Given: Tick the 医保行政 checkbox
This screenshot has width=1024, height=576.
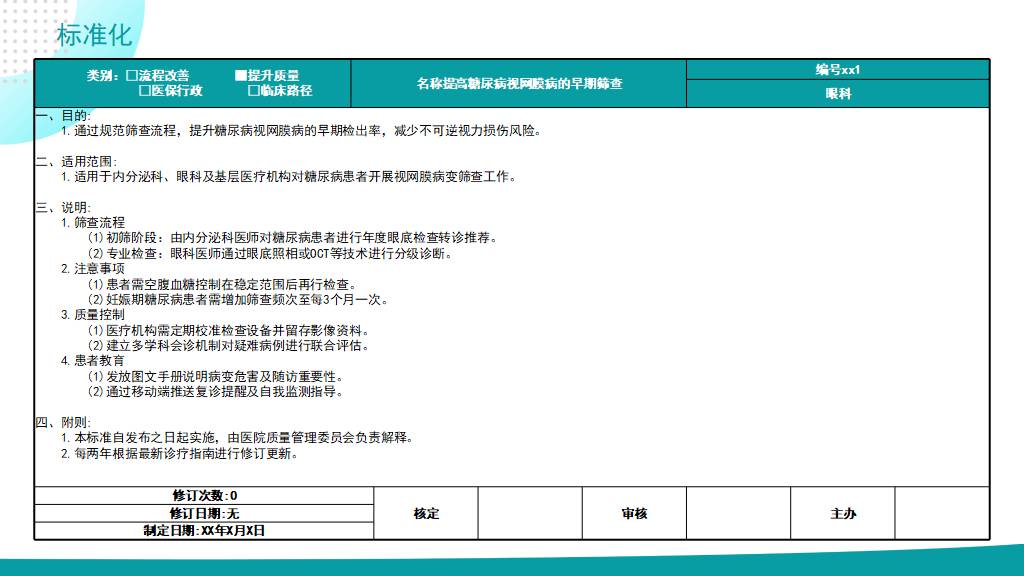Looking at the screenshot, I should tap(144, 91).
